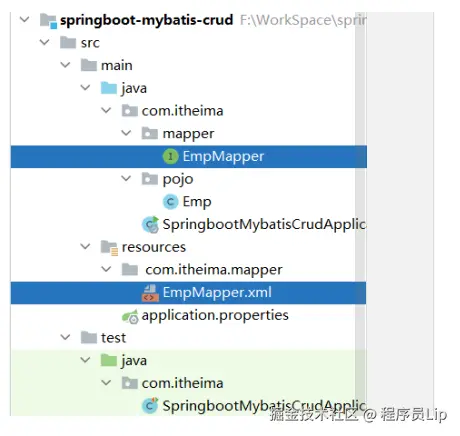Screen dimensions: 460x436
Task: Collapse the pojo package chevron
Action: tap(126, 179)
